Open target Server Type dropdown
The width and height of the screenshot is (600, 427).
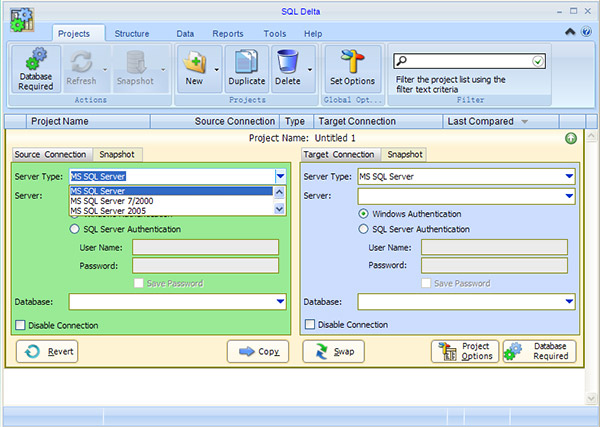pos(569,176)
